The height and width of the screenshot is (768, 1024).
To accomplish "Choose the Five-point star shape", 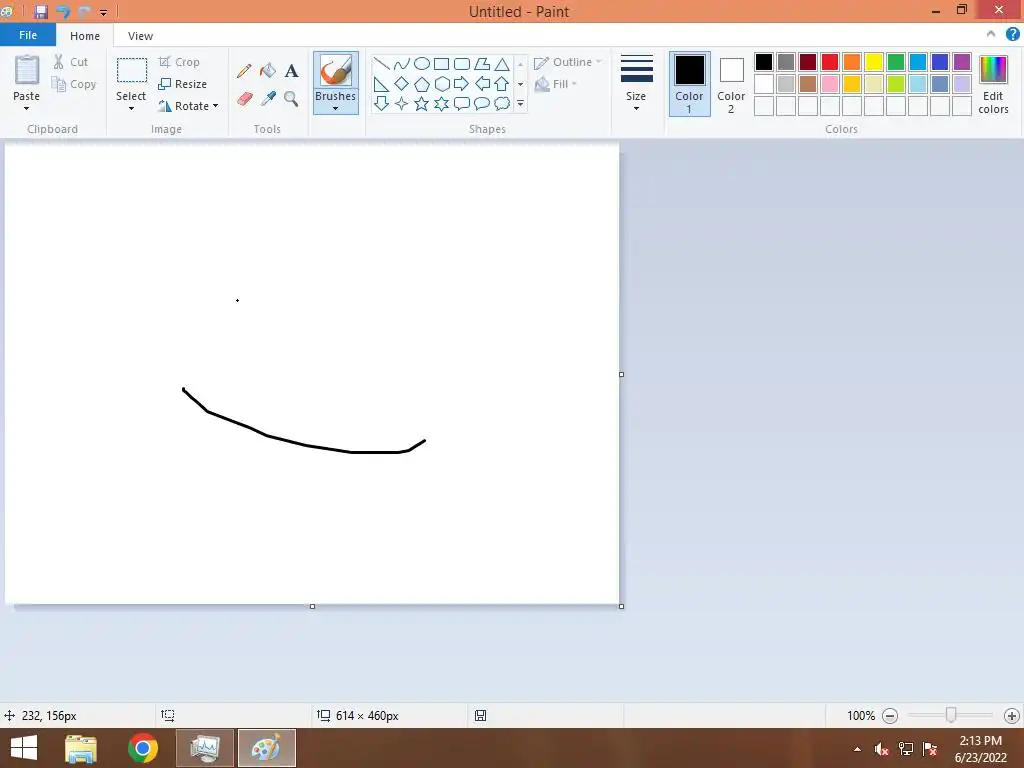I will point(422,103).
